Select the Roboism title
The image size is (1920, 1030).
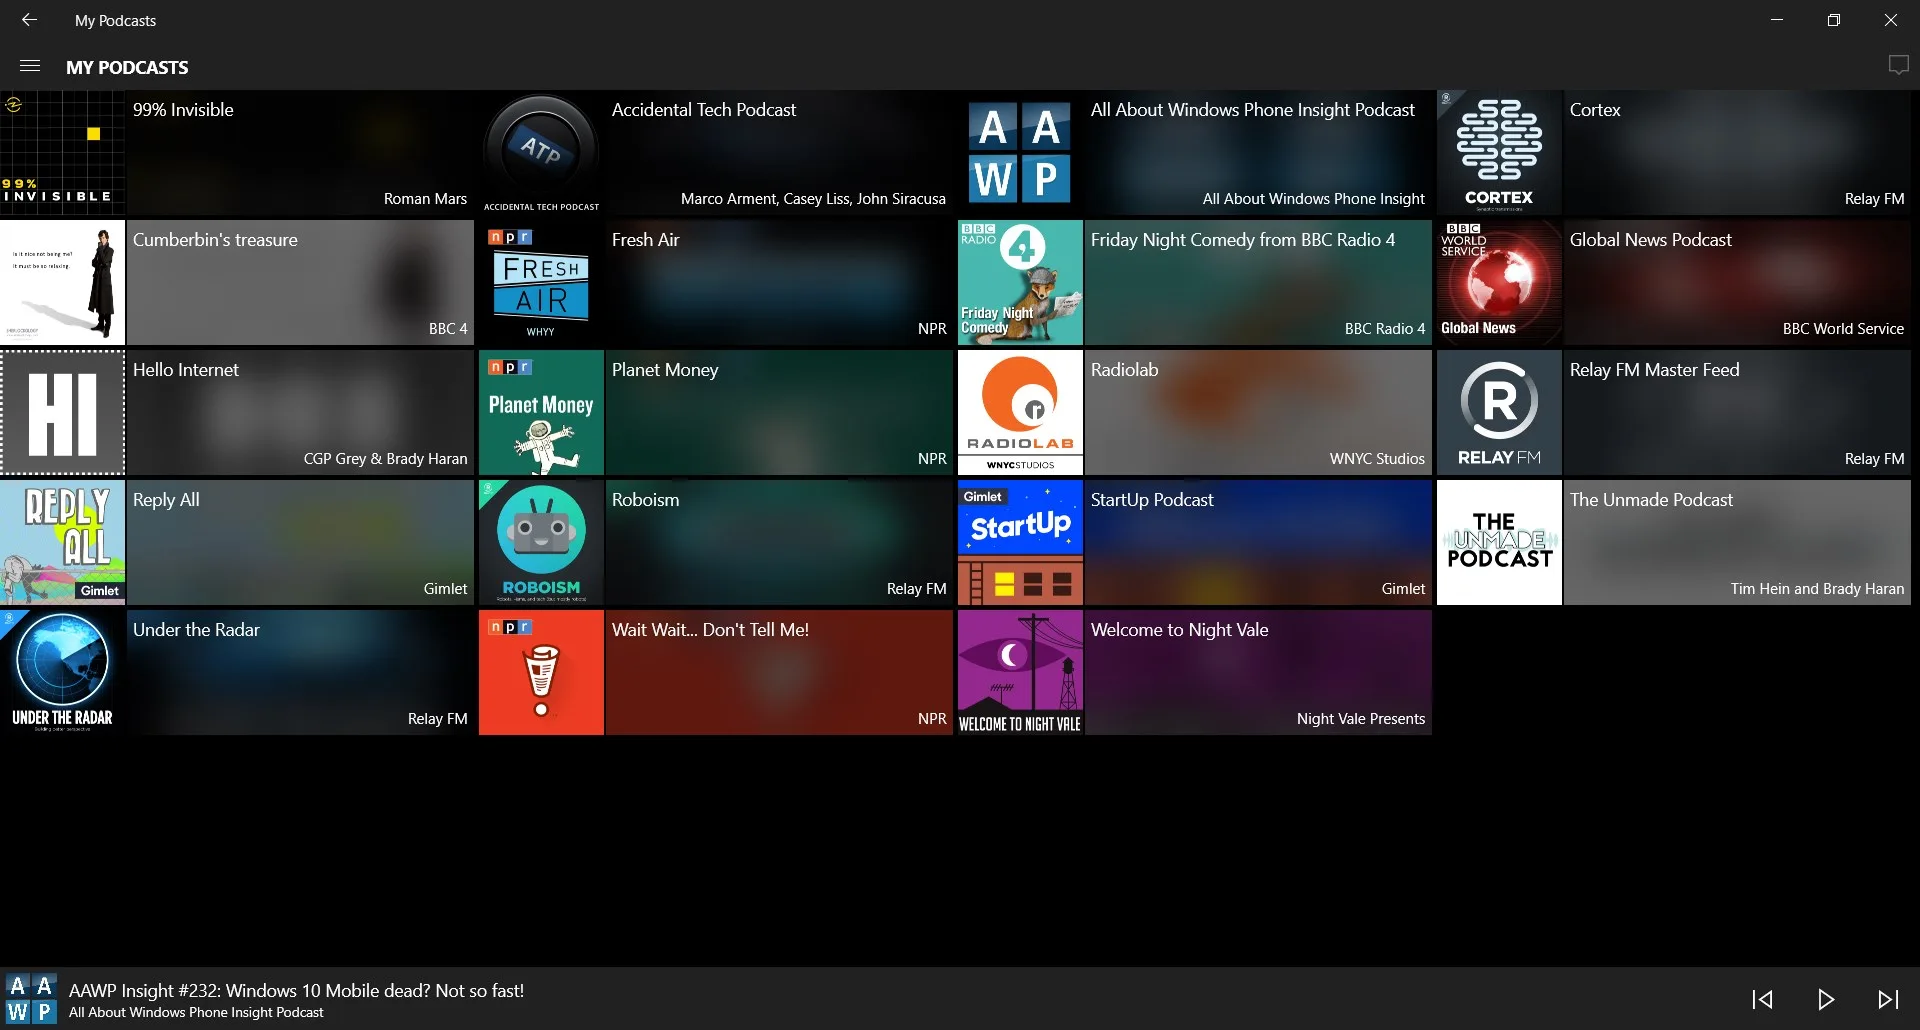645,500
